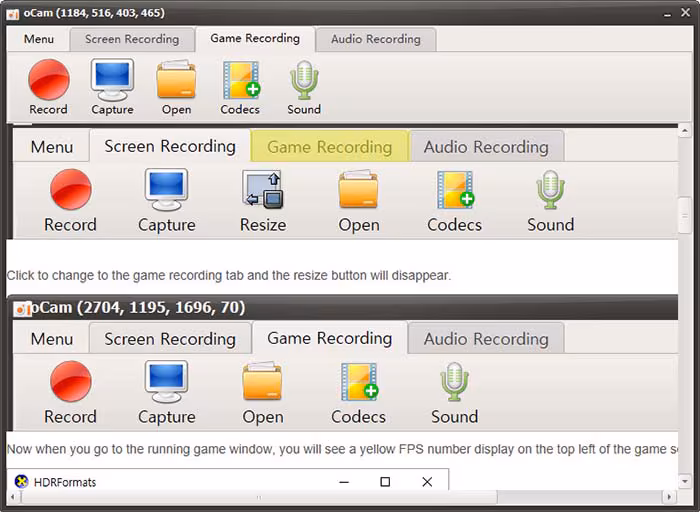Click the vertical scrollbar down arrow
The height and width of the screenshot is (512, 700).
point(684,481)
